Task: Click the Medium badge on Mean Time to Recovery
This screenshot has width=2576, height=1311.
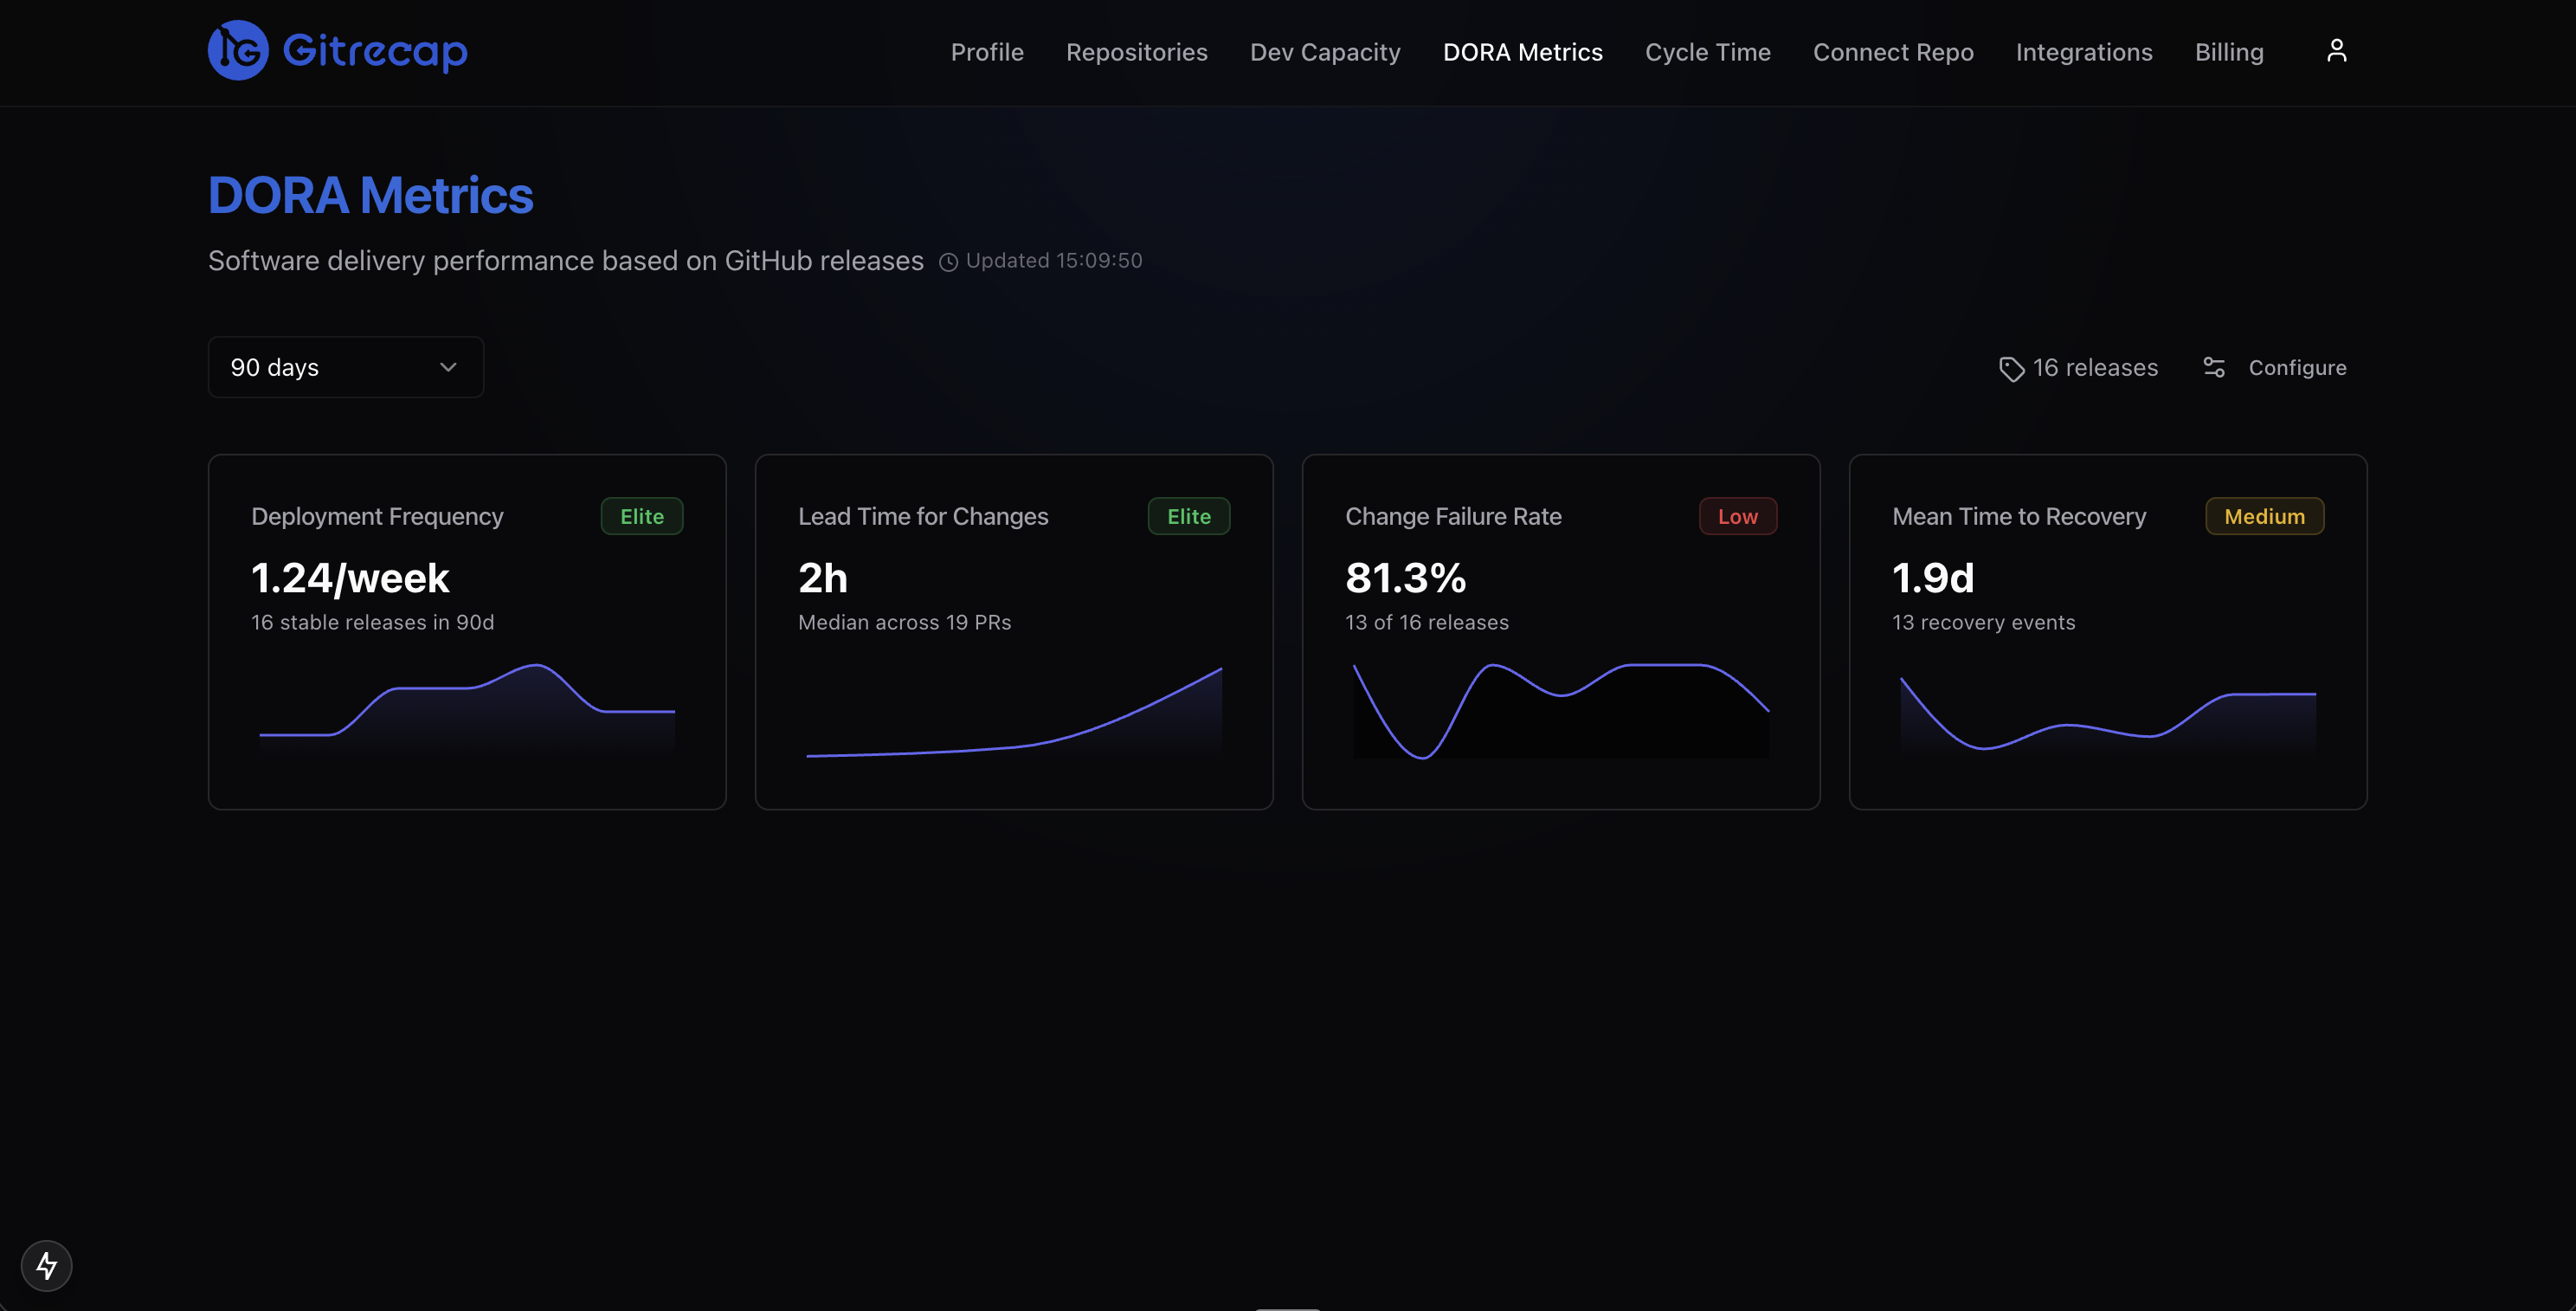Action: [x=2264, y=516]
